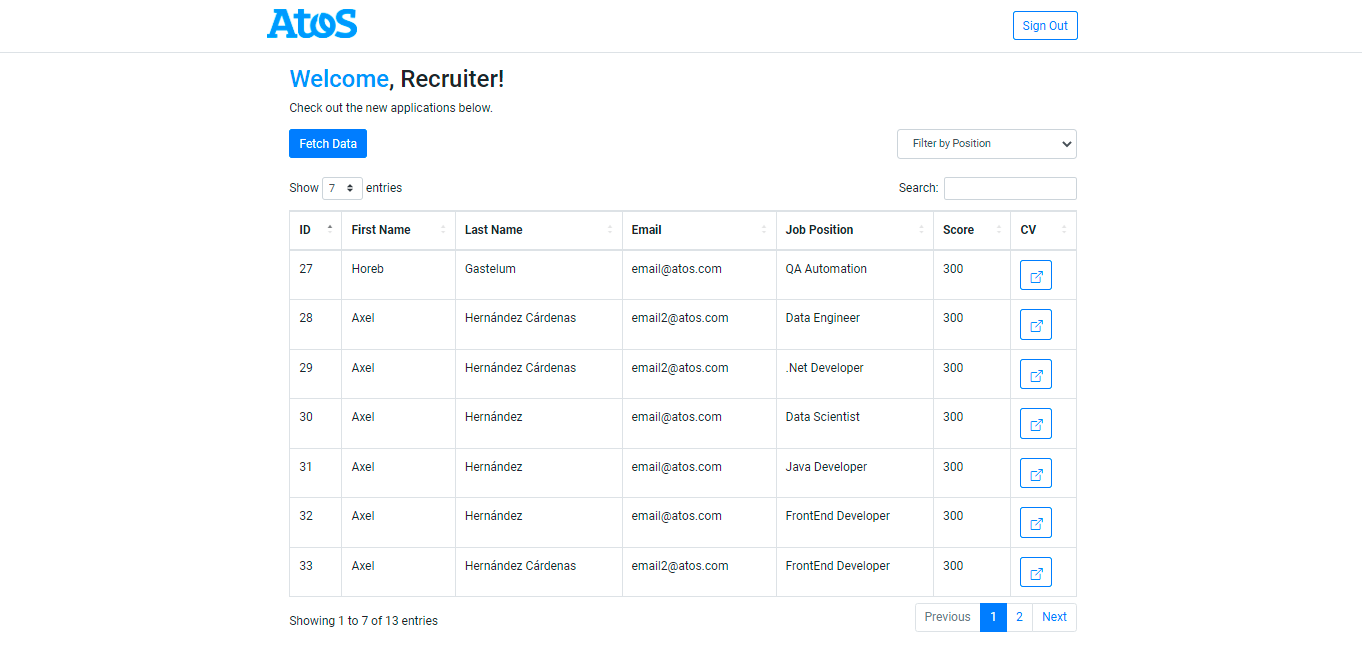Click the Welcome, Recruiter! heading
The image size is (1362, 647).
[x=397, y=79]
